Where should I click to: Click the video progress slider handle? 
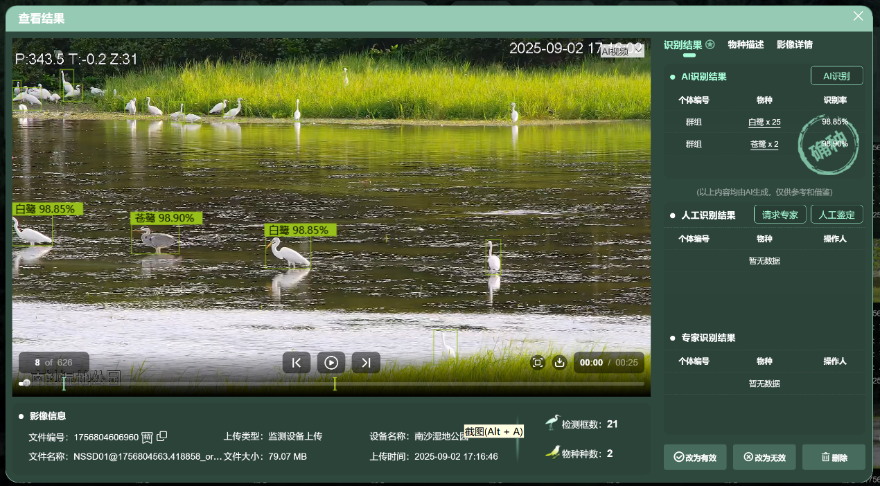click(25, 382)
